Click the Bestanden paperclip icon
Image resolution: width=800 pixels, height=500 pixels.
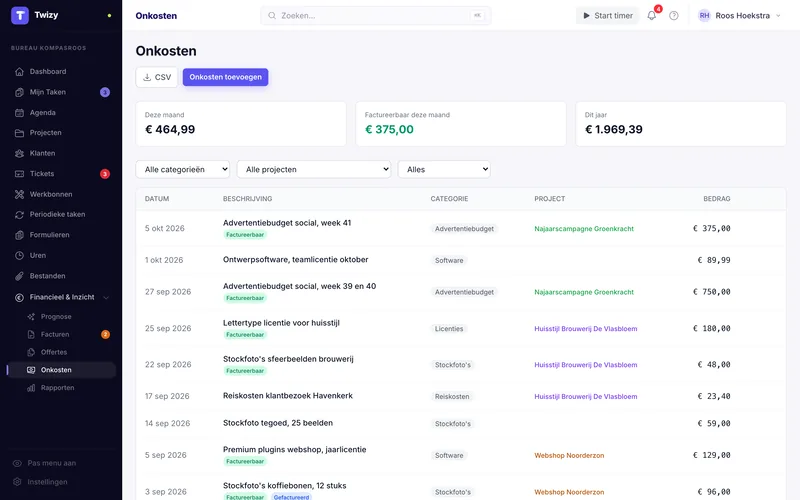pos(19,276)
